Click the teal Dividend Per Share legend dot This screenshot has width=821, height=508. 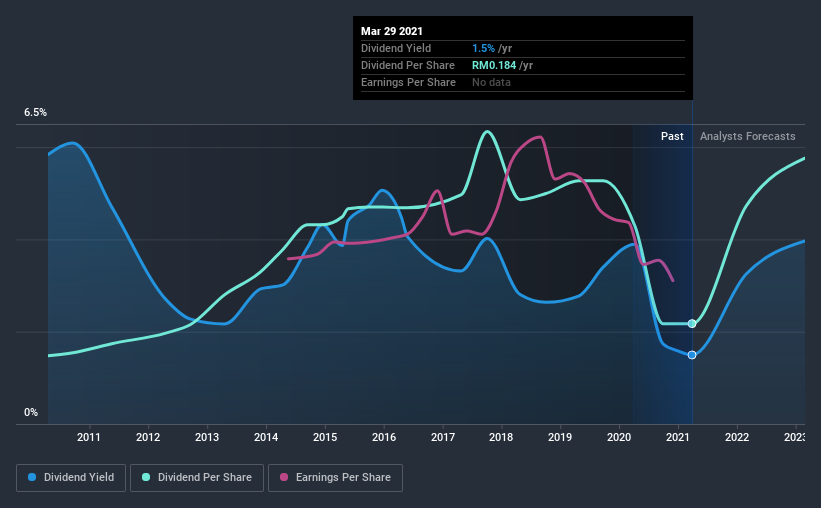[146, 477]
